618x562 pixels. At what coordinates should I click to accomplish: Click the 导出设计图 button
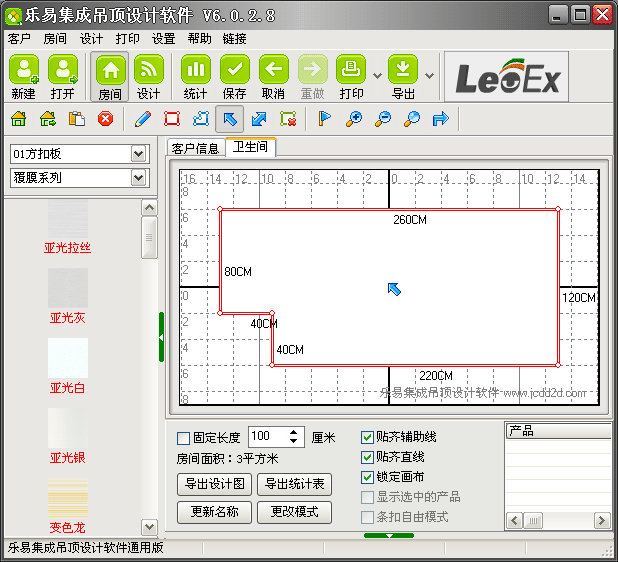(x=214, y=484)
